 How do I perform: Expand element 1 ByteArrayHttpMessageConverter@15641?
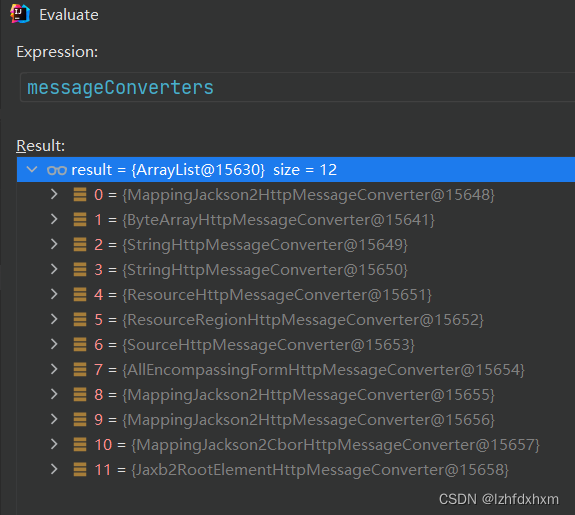tap(54, 219)
